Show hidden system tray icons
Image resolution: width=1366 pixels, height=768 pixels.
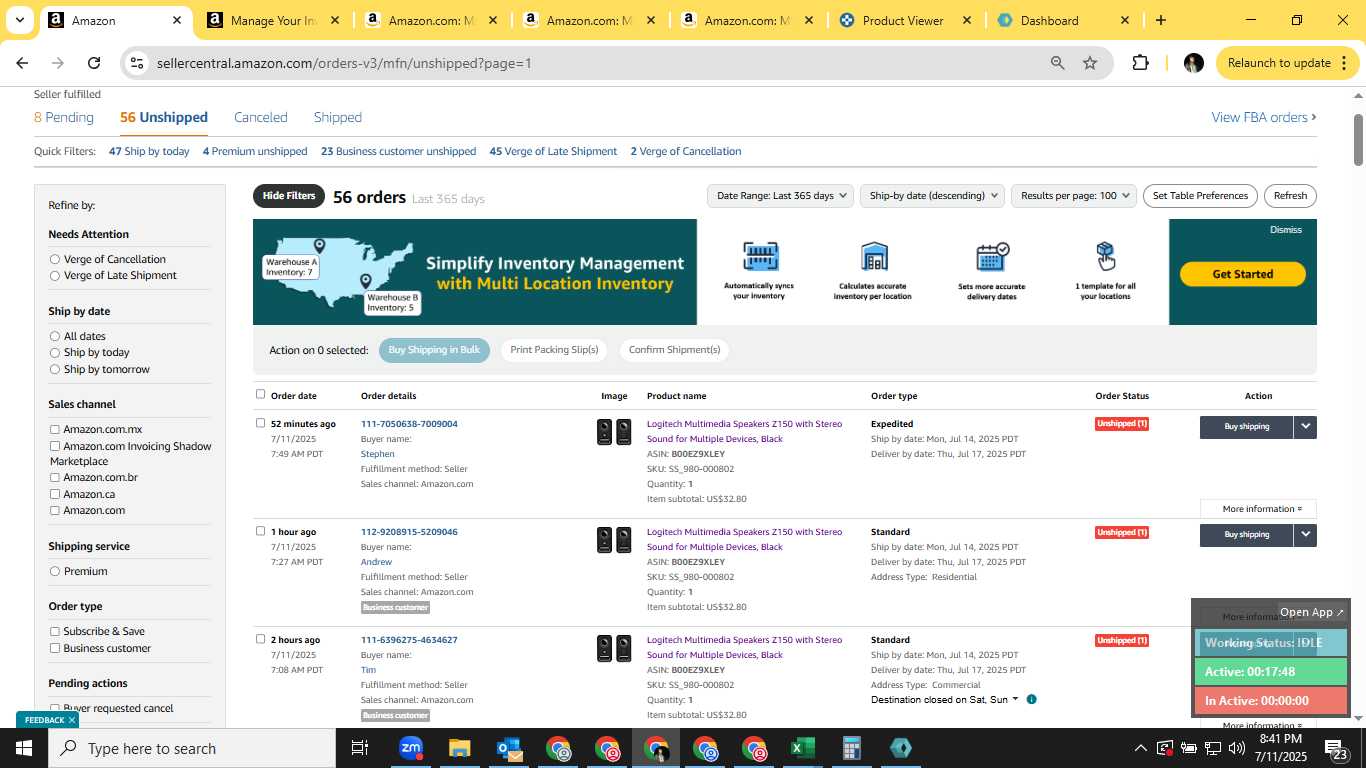tap(1140, 748)
